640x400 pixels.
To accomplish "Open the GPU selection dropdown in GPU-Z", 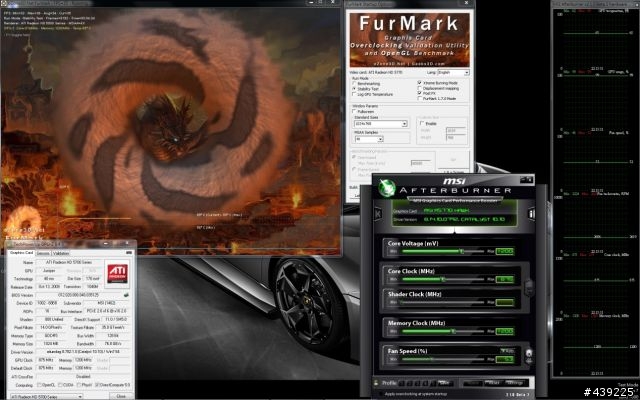I will 46,396.
